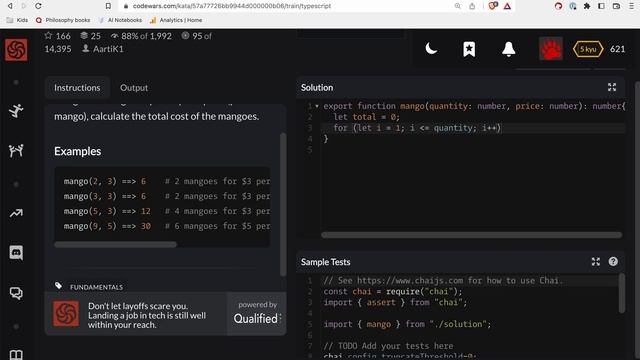This screenshot has height=360, width=640.
Task: Click the share icon in the address bar
Action: (x=472, y=6)
